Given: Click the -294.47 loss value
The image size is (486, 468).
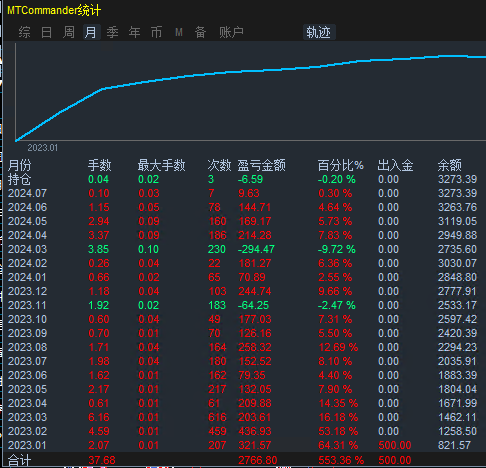Looking at the screenshot, I should [x=256, y=249].
